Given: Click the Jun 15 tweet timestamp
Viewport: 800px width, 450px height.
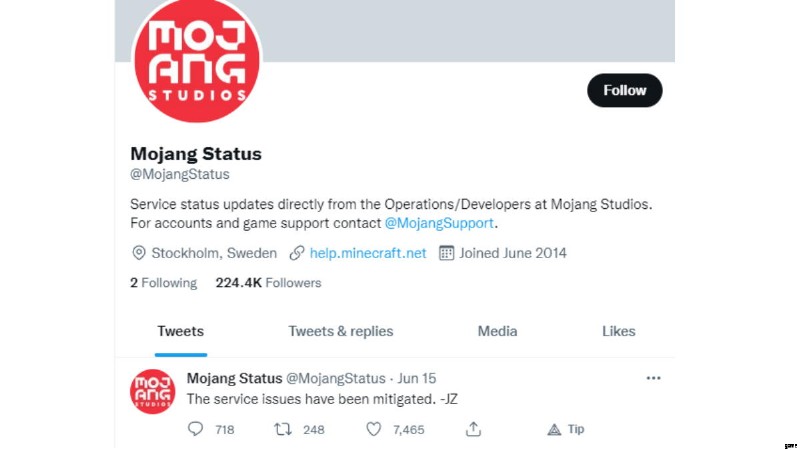Looking at the screenshot, I should [x=417, y=378].
